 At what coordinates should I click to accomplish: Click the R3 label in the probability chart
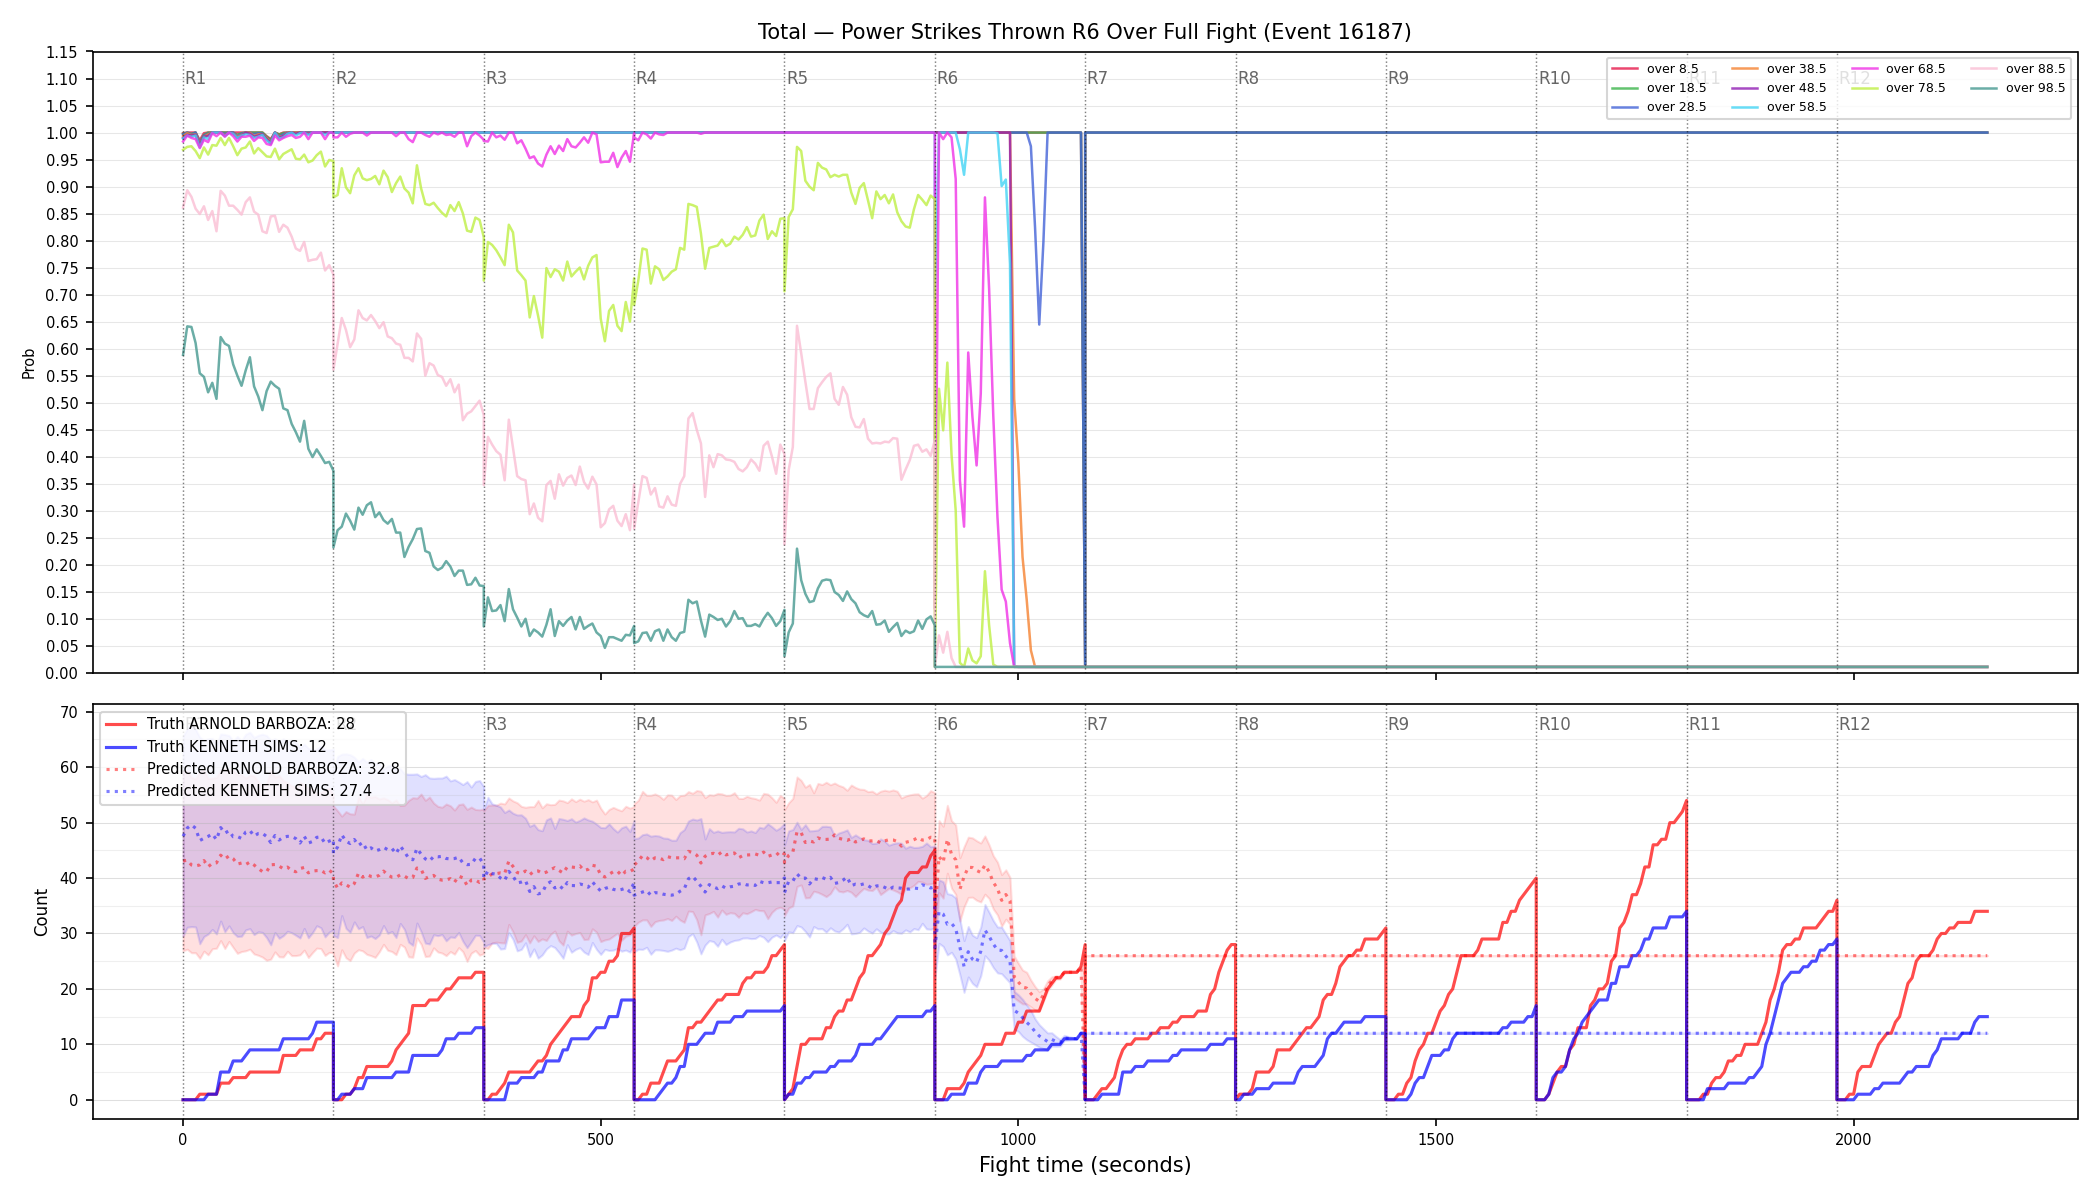(496, 78)
